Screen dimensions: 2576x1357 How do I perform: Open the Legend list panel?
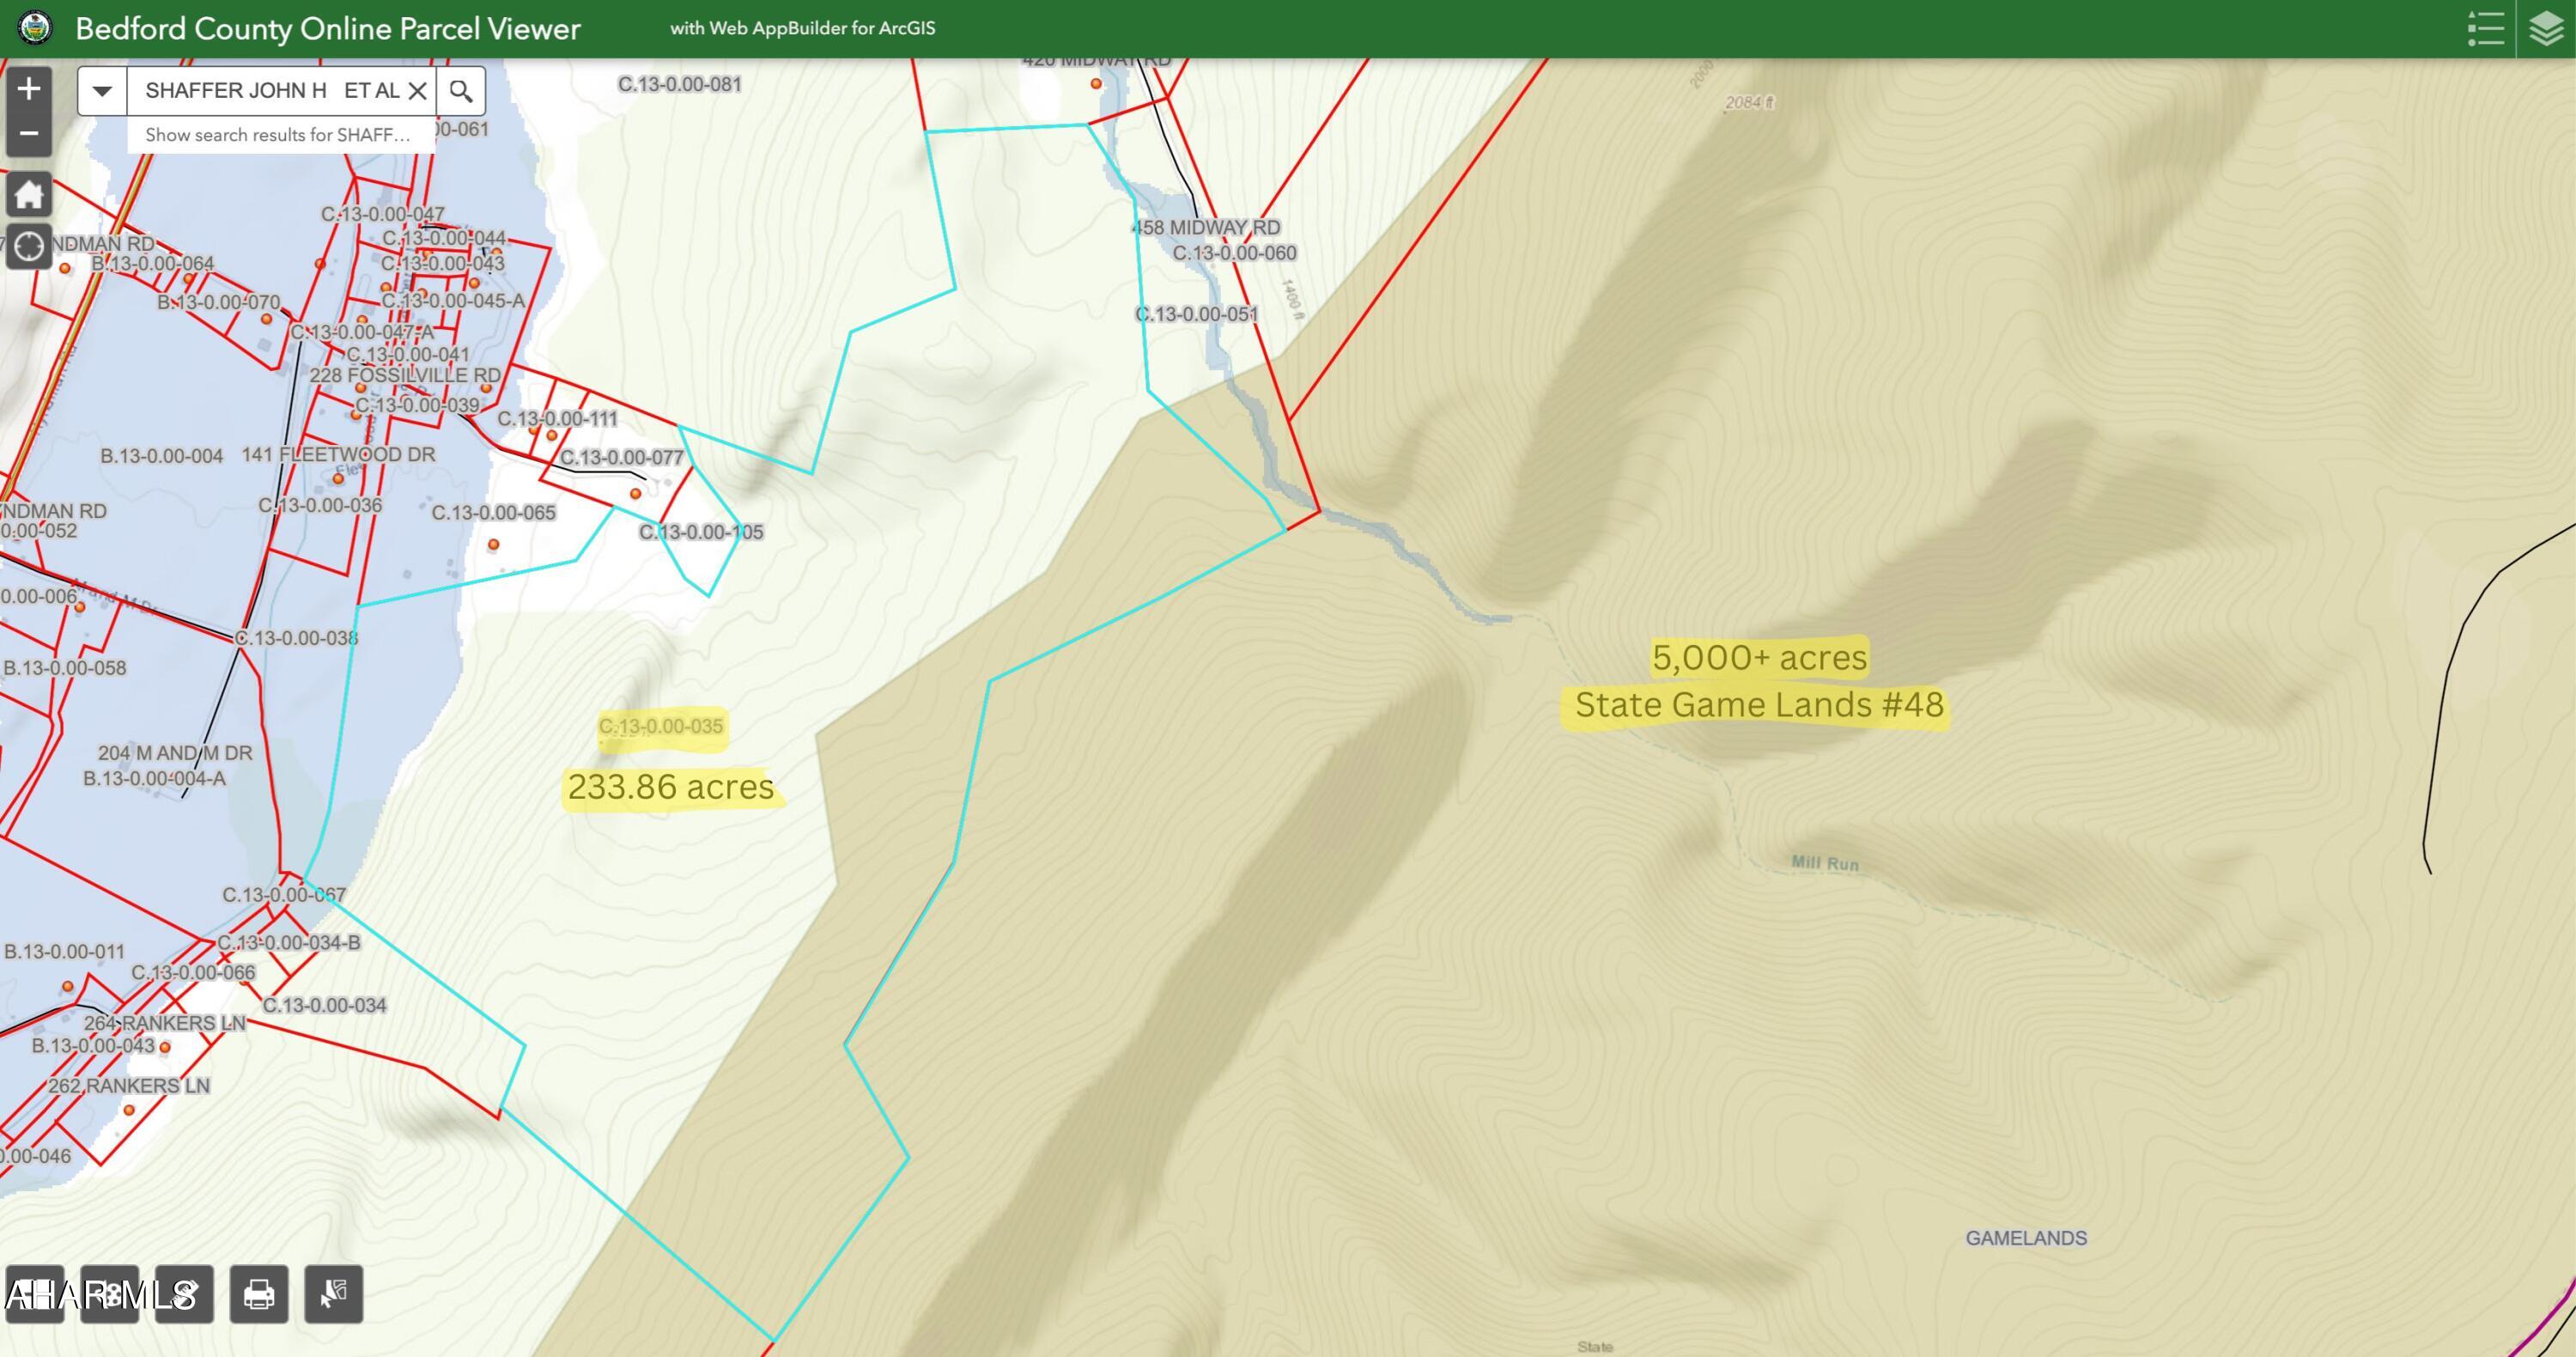(x=2486, y=29)
